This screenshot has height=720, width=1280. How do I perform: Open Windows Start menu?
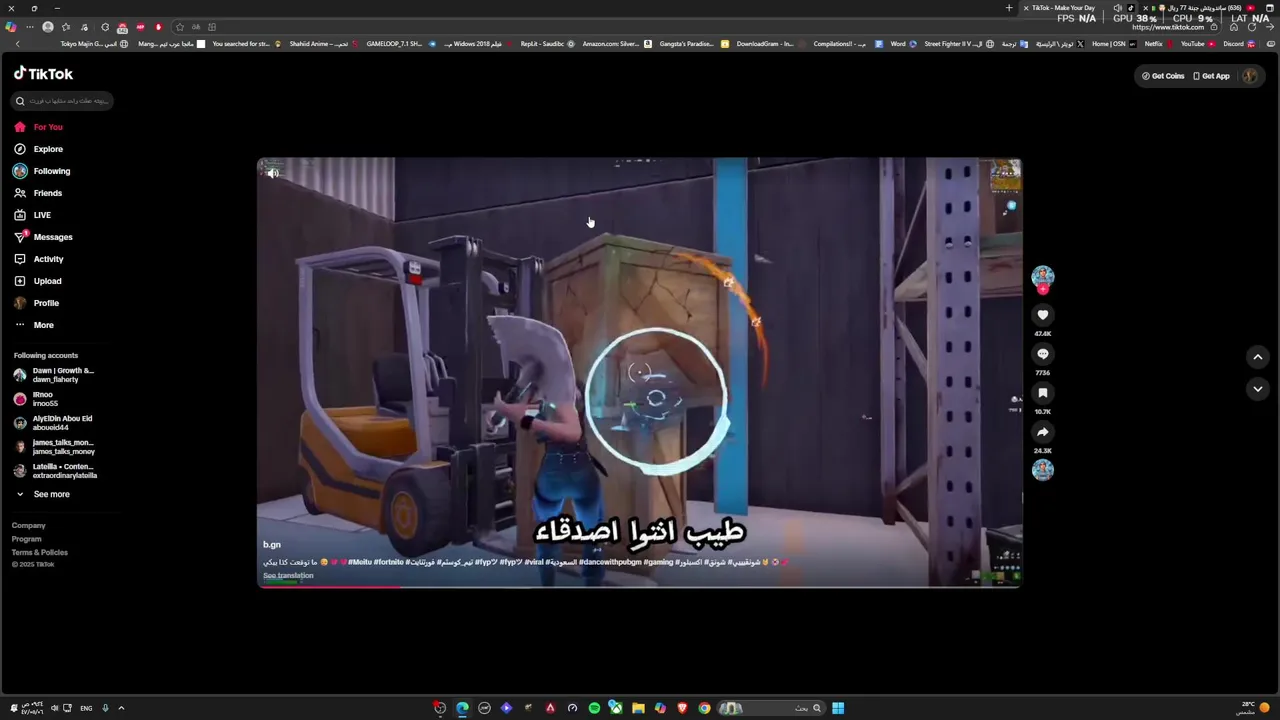(838, 708)
